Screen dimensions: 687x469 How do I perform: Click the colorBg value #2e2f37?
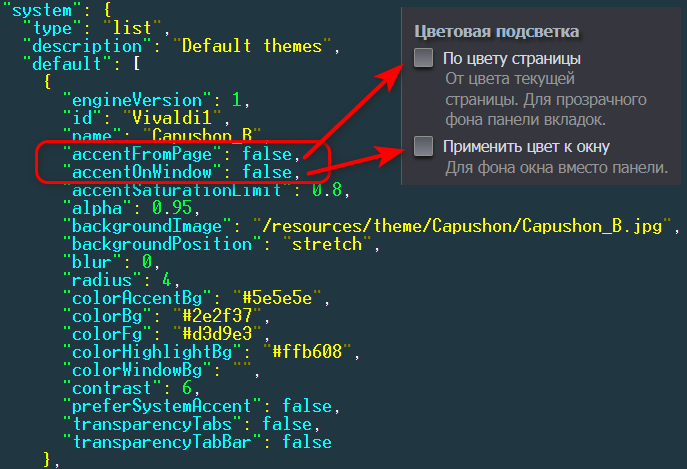[x=217, y=316]
